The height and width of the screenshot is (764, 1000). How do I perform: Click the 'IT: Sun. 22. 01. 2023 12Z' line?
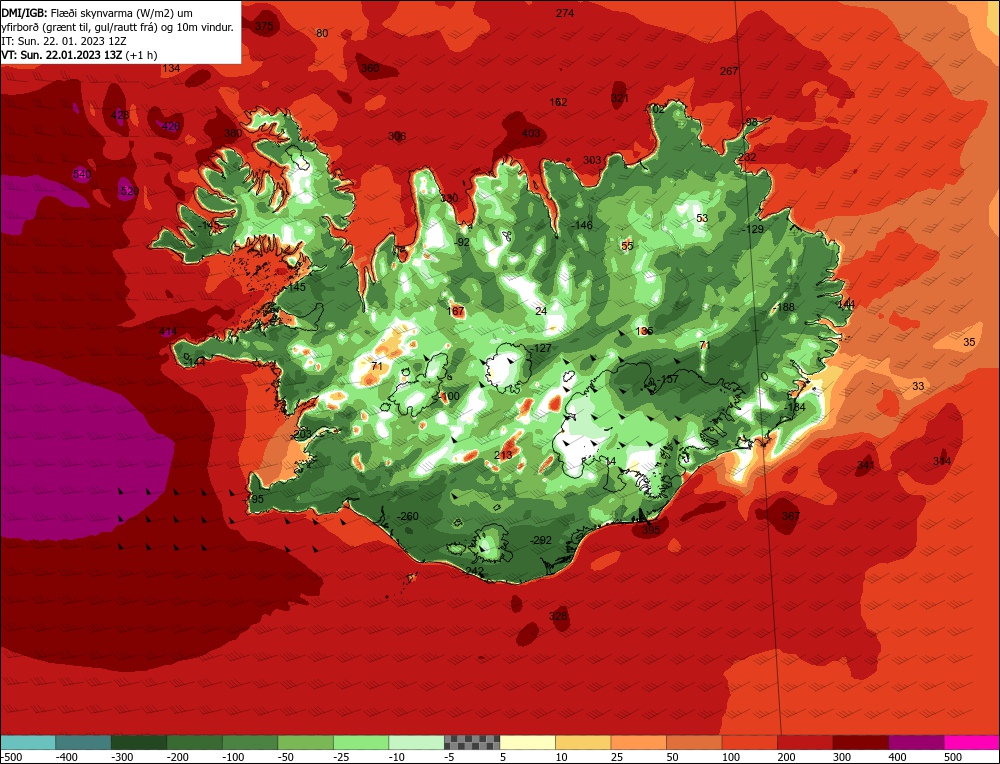(x=64, y=41)
